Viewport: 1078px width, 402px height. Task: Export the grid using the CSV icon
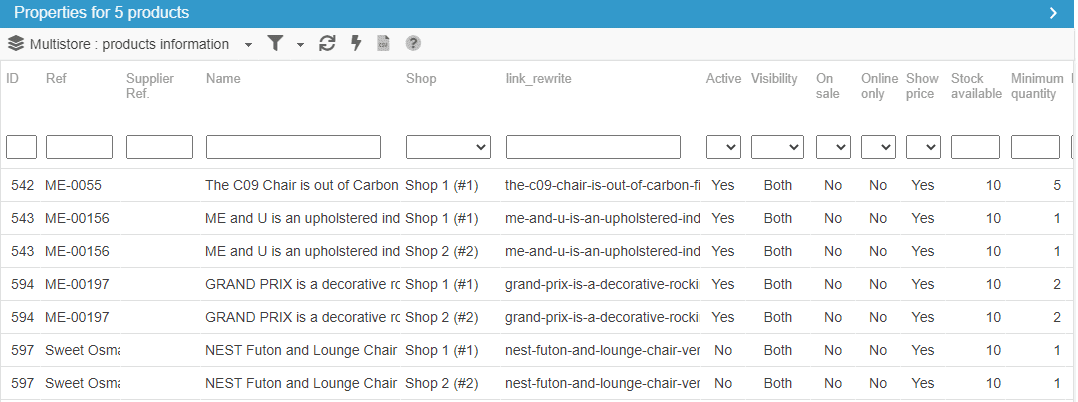coord(383,44)
